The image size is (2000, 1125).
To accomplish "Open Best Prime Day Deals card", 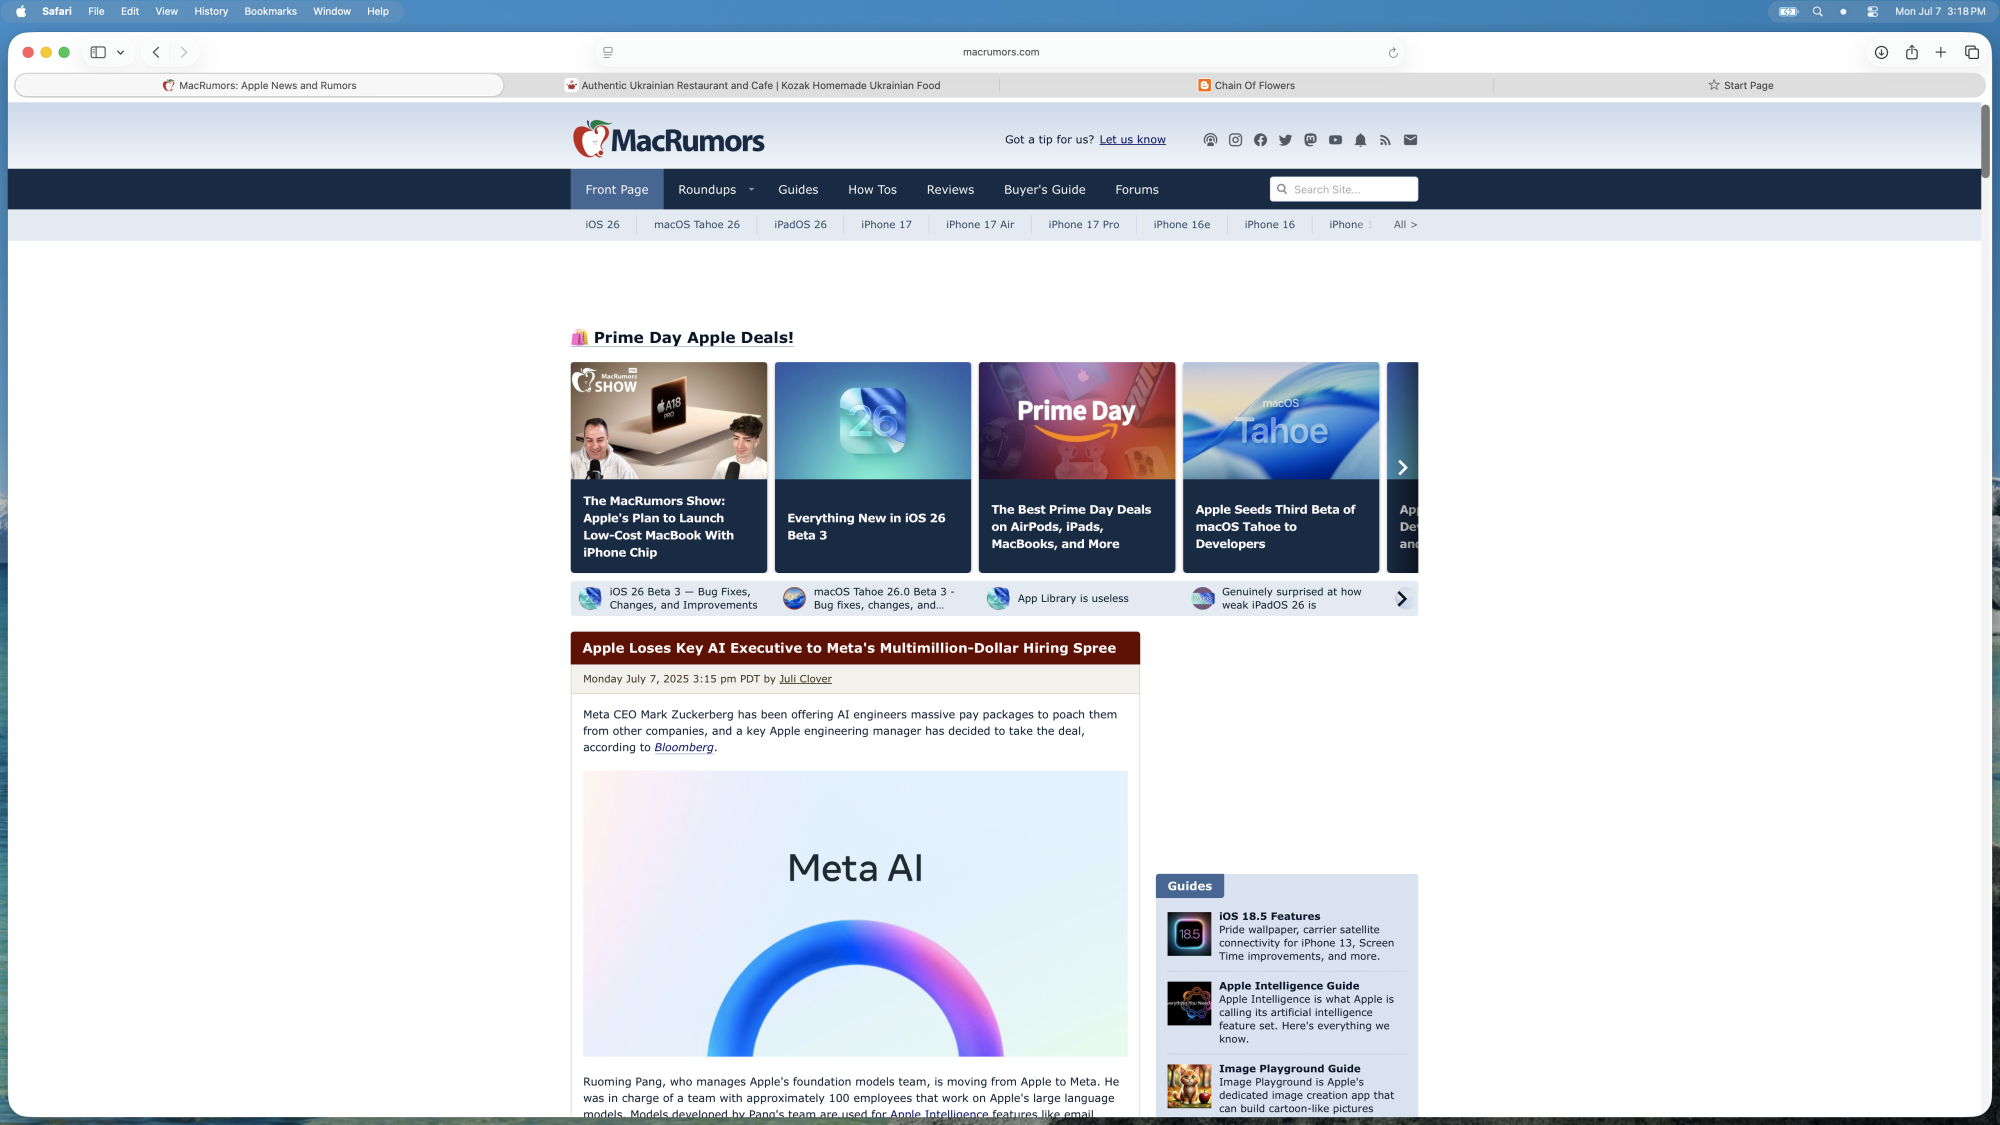I will (x=1077, y=467).
